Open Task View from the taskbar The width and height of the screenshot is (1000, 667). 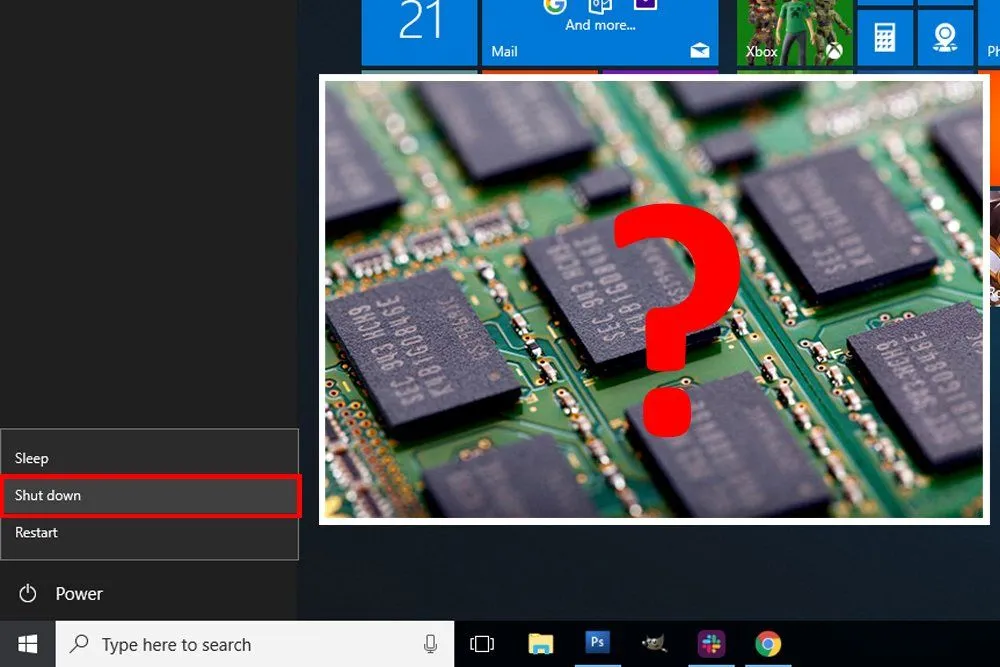click(x=484, y=643)
